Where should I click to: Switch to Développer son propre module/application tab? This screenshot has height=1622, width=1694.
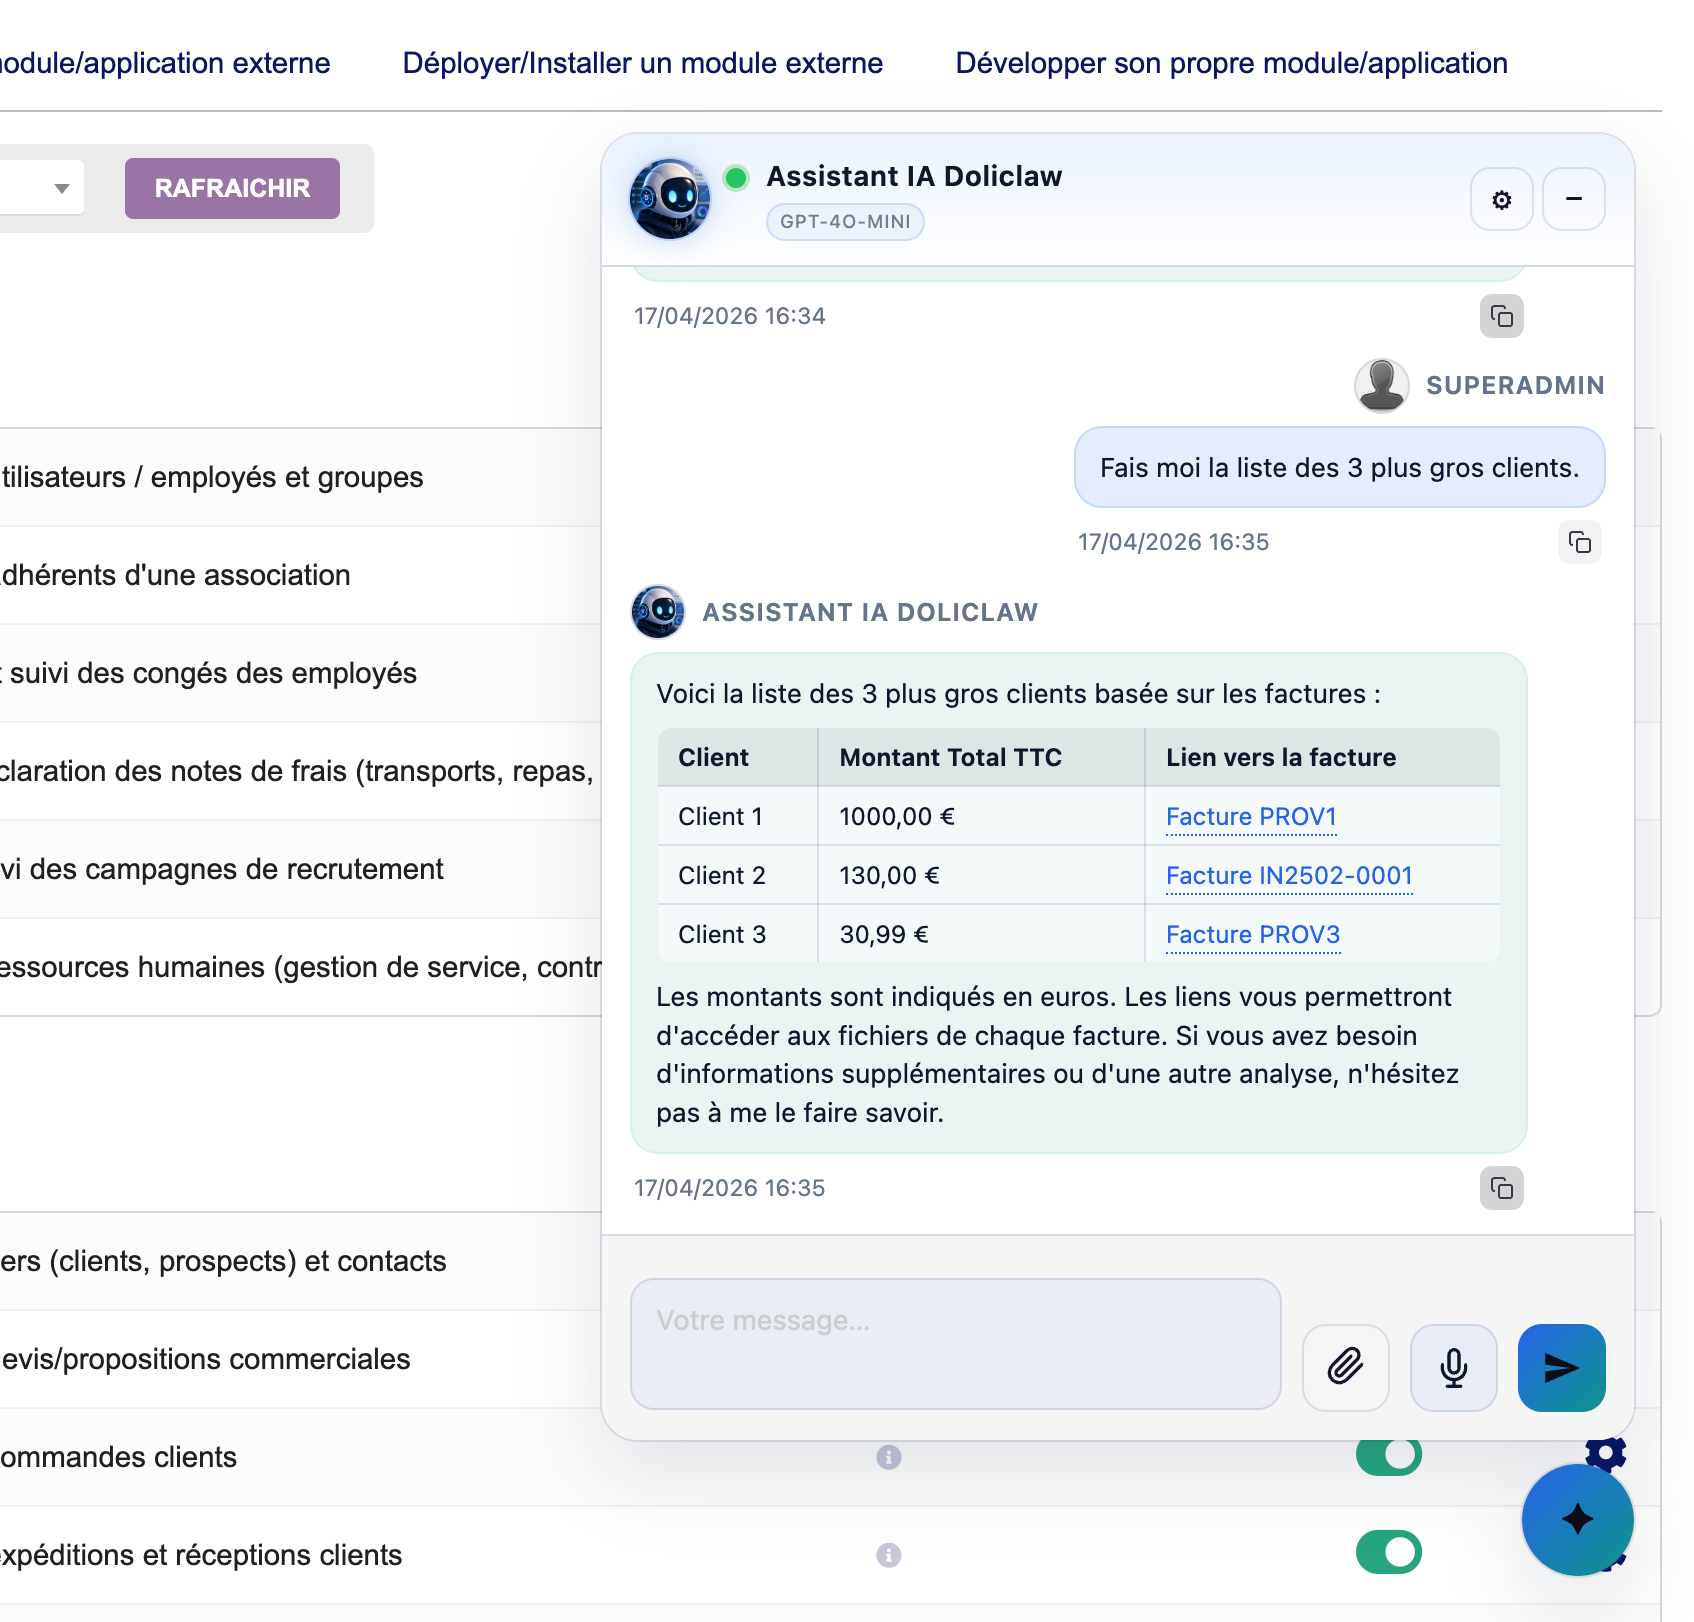[1231, 63]
